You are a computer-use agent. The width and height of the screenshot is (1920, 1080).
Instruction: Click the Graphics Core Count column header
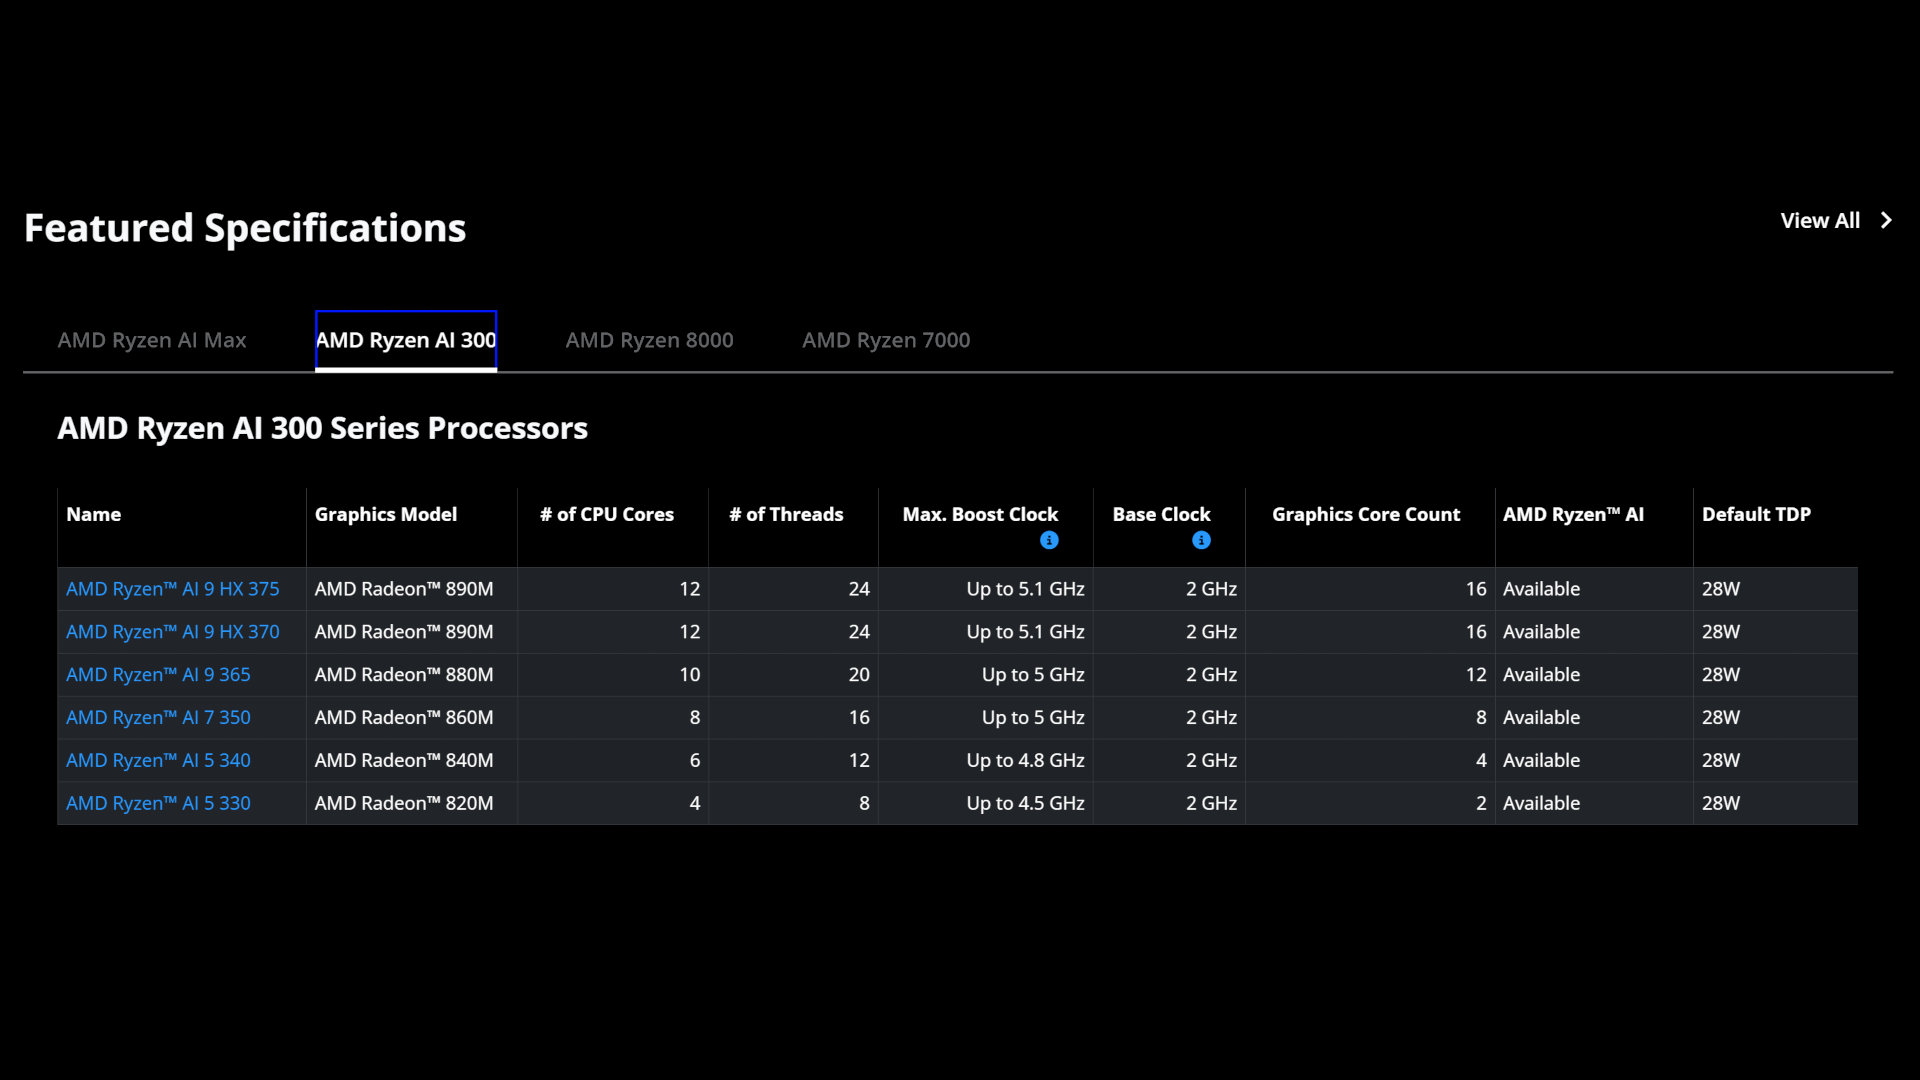point(1366,514)
